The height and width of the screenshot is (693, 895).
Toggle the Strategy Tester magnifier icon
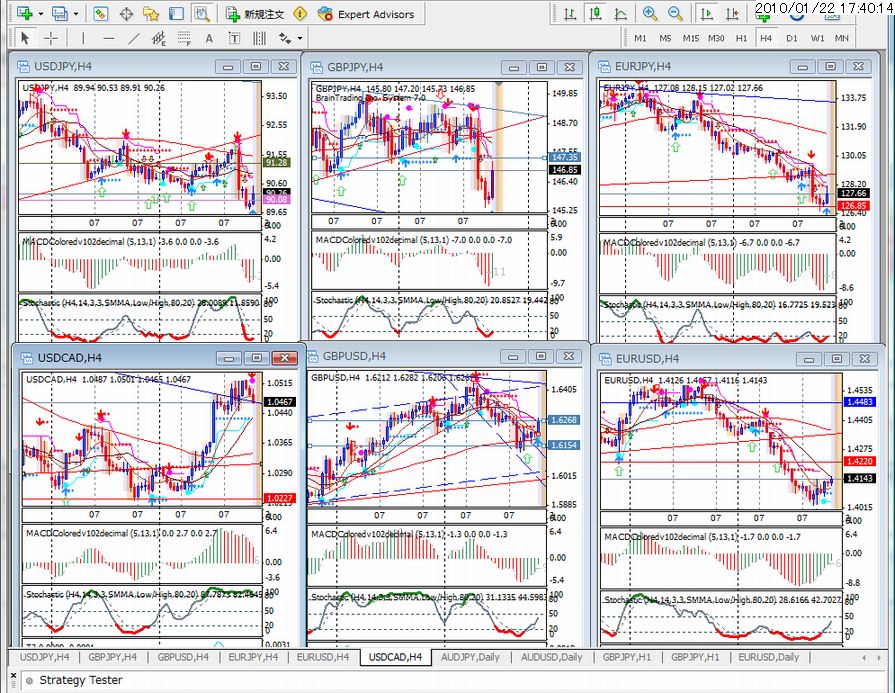pos(201,14)
